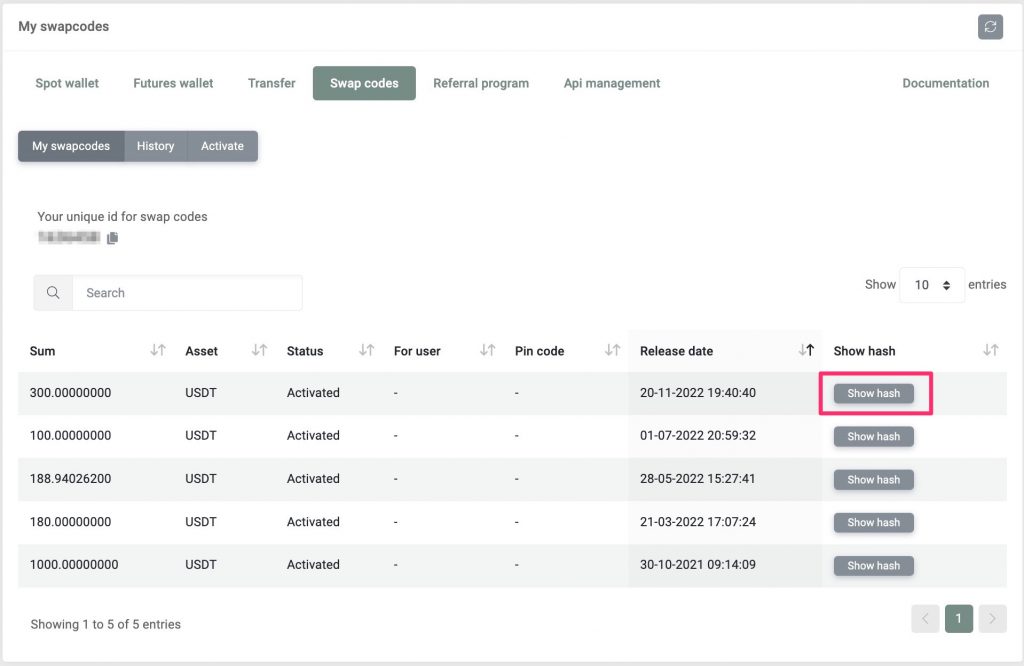This screenshot has width=1024, height=666.
Task: Sort the table by Asset
Action: (x=259, y=350)
